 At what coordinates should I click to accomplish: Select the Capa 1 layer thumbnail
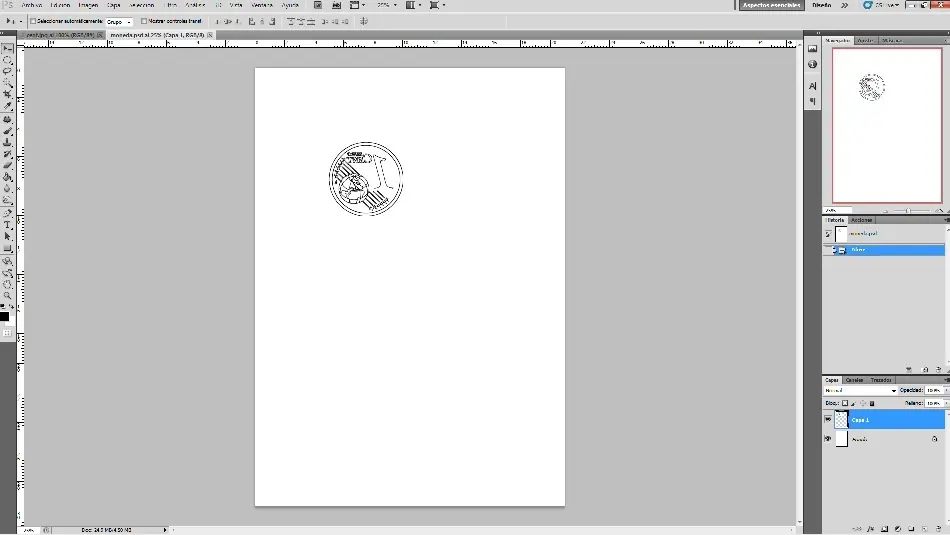[x=841, y=419]
